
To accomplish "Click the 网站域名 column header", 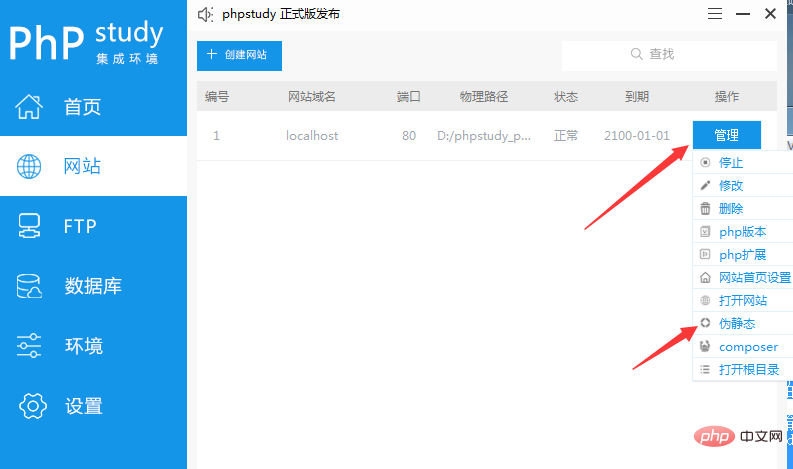I will tap(312, 97).
